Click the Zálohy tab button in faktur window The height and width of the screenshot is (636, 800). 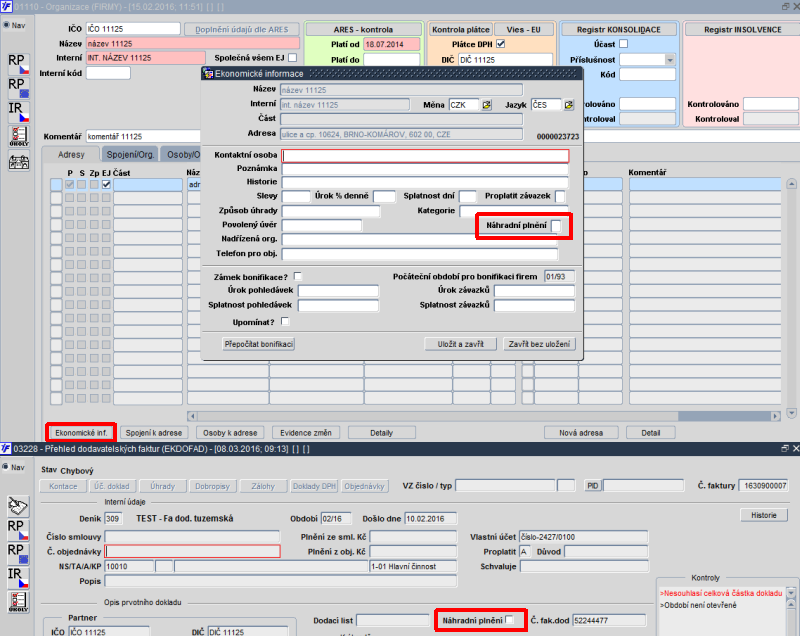263,486
